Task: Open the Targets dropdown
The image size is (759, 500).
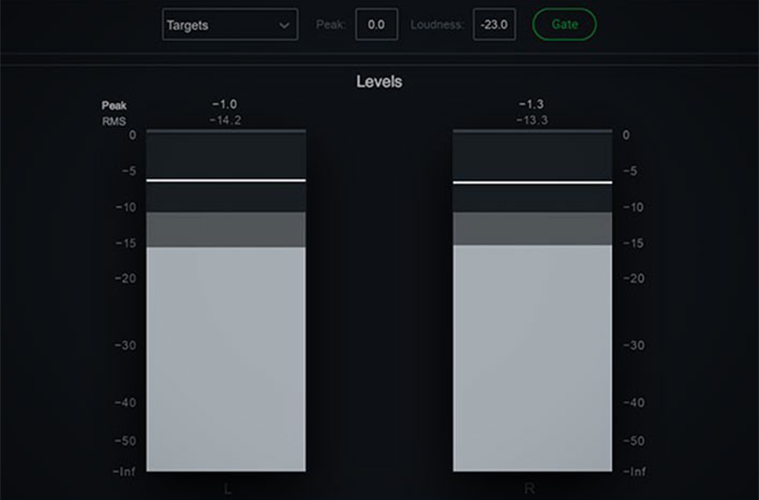Action: point(230,25)
